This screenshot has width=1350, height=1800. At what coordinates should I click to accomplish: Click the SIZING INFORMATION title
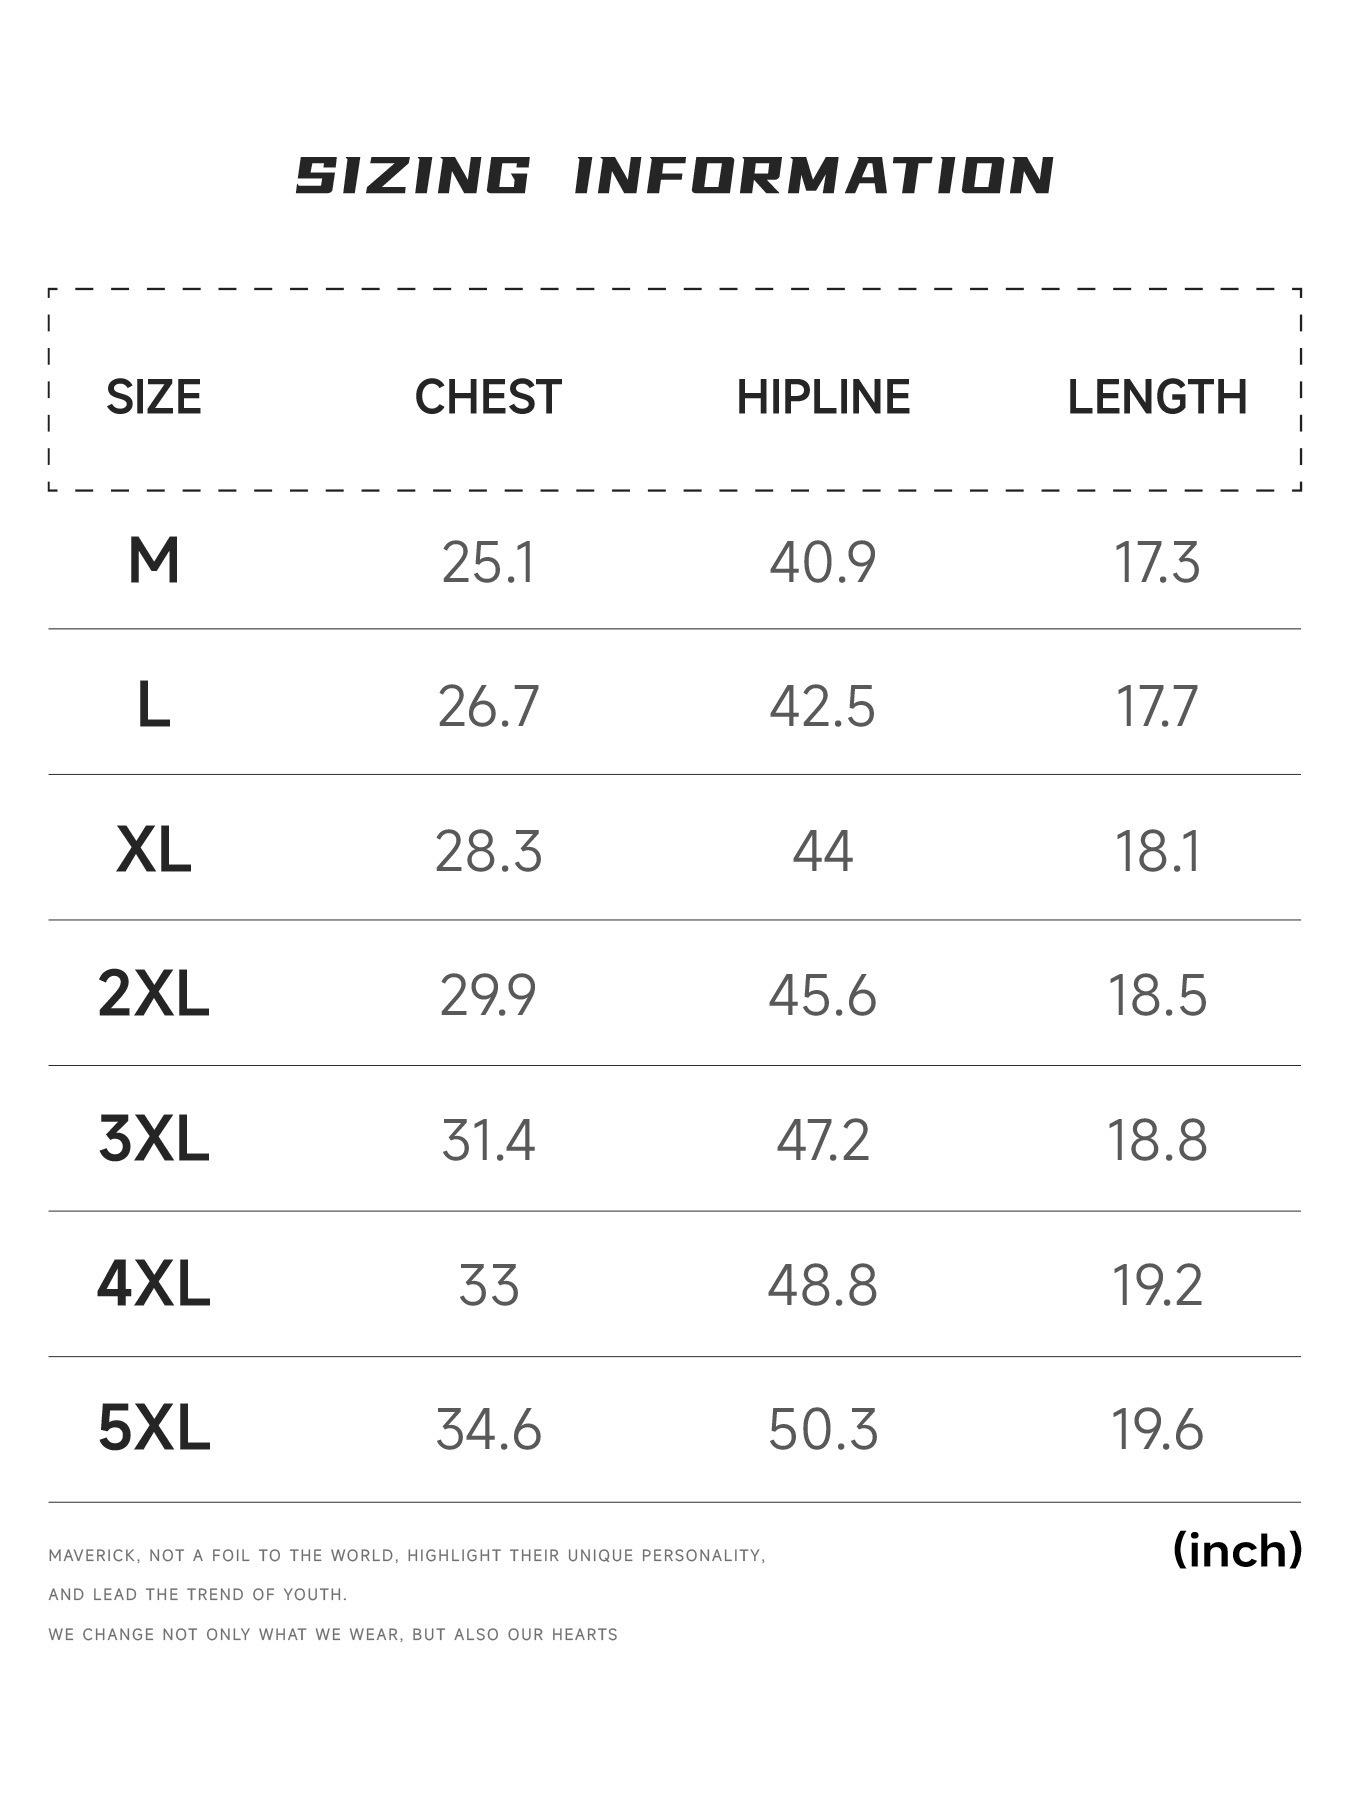(x=675, y=175)
